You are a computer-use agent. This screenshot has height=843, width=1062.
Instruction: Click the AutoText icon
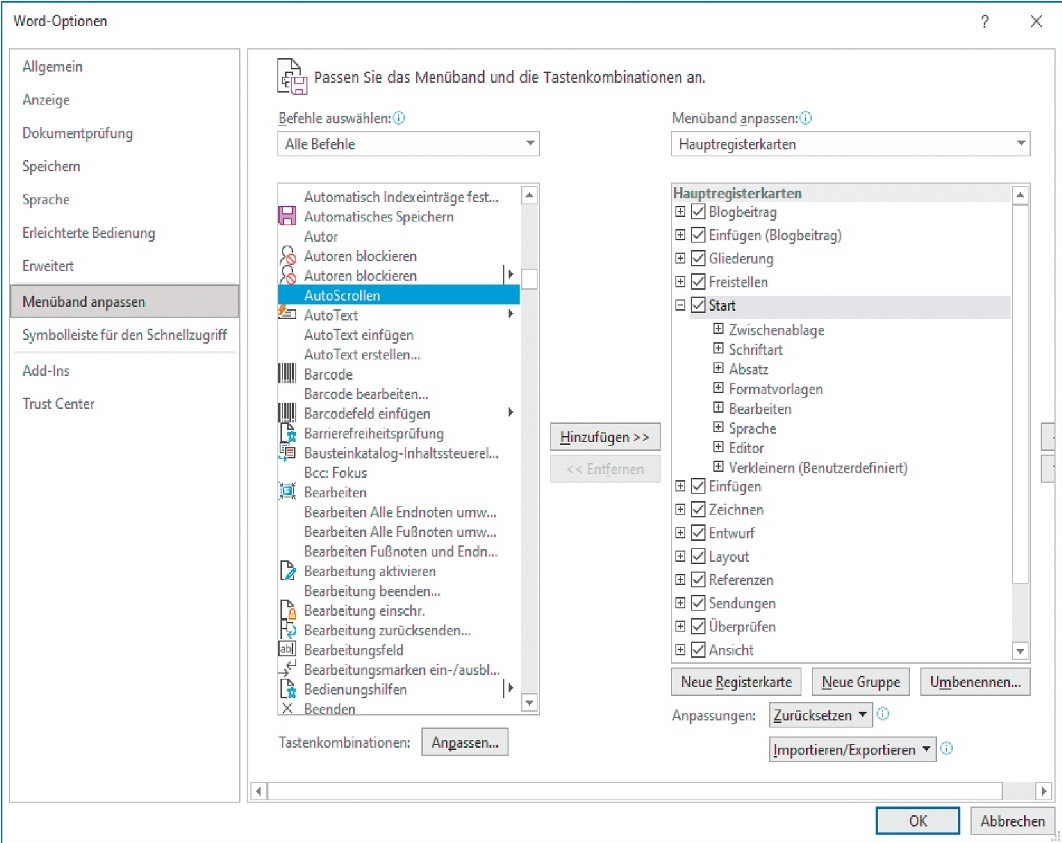pyautogui.click(x=287, y=314)
